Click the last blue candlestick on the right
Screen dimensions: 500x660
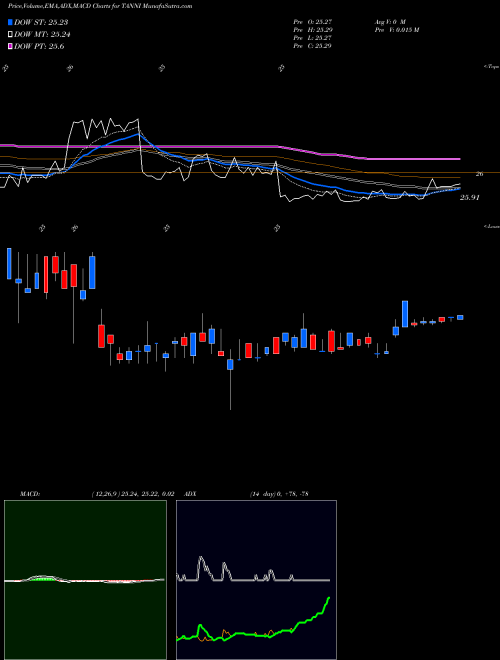pos(460,317)
